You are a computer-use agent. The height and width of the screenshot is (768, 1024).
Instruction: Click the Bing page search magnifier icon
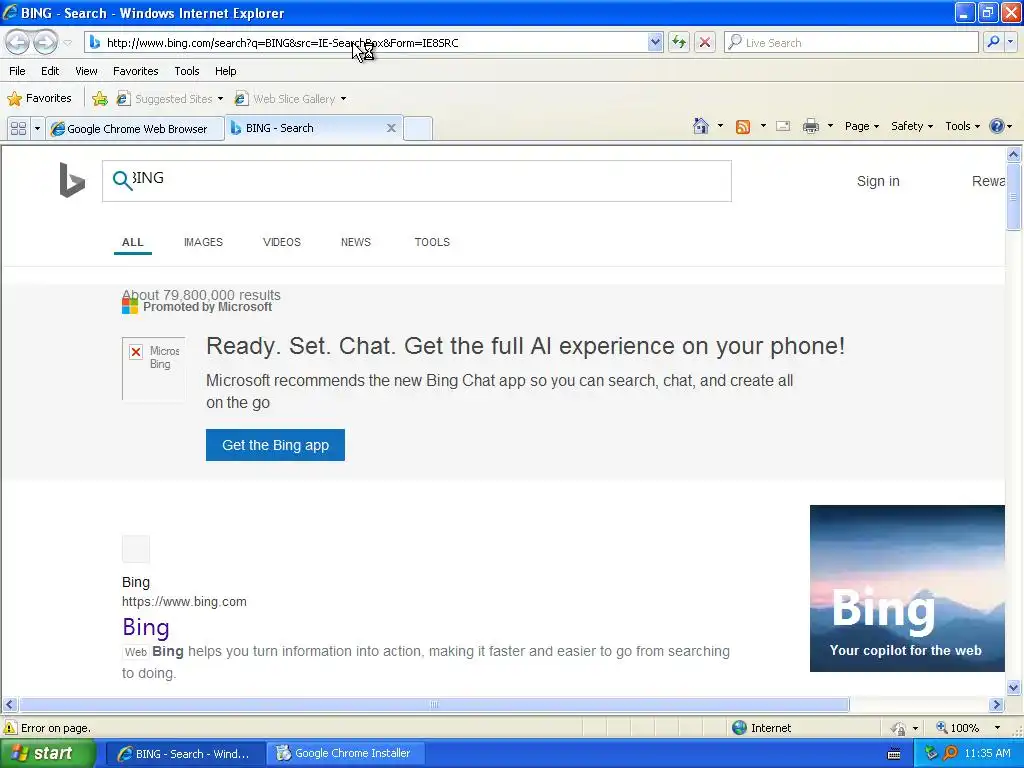click(122, 180)
